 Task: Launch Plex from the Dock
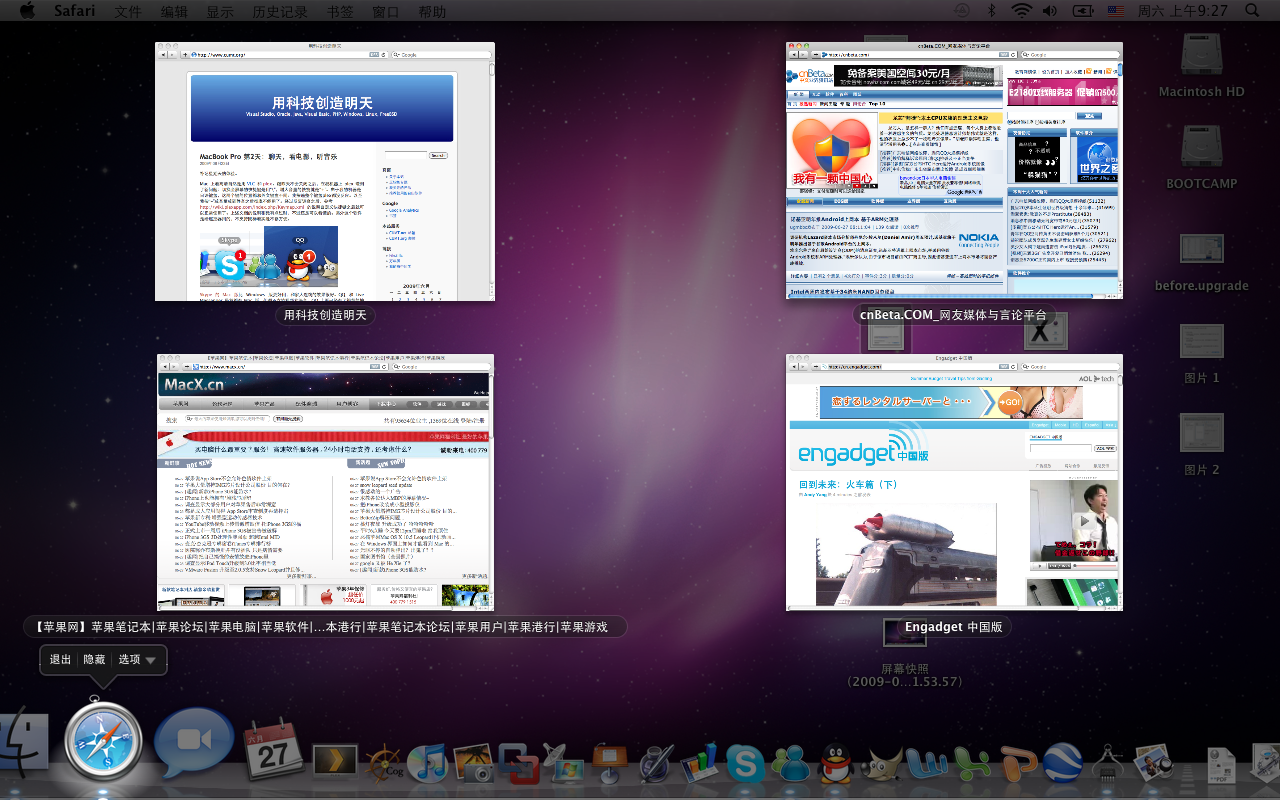coord(333,761)
